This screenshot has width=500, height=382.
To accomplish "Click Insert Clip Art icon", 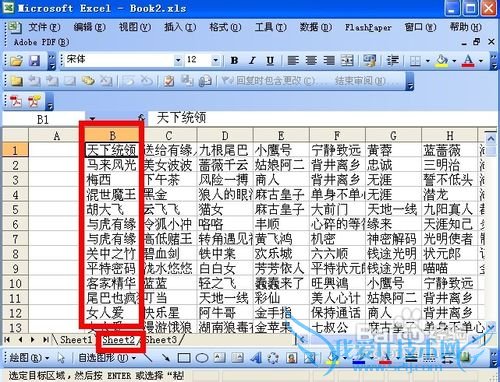I will (292, 358).
